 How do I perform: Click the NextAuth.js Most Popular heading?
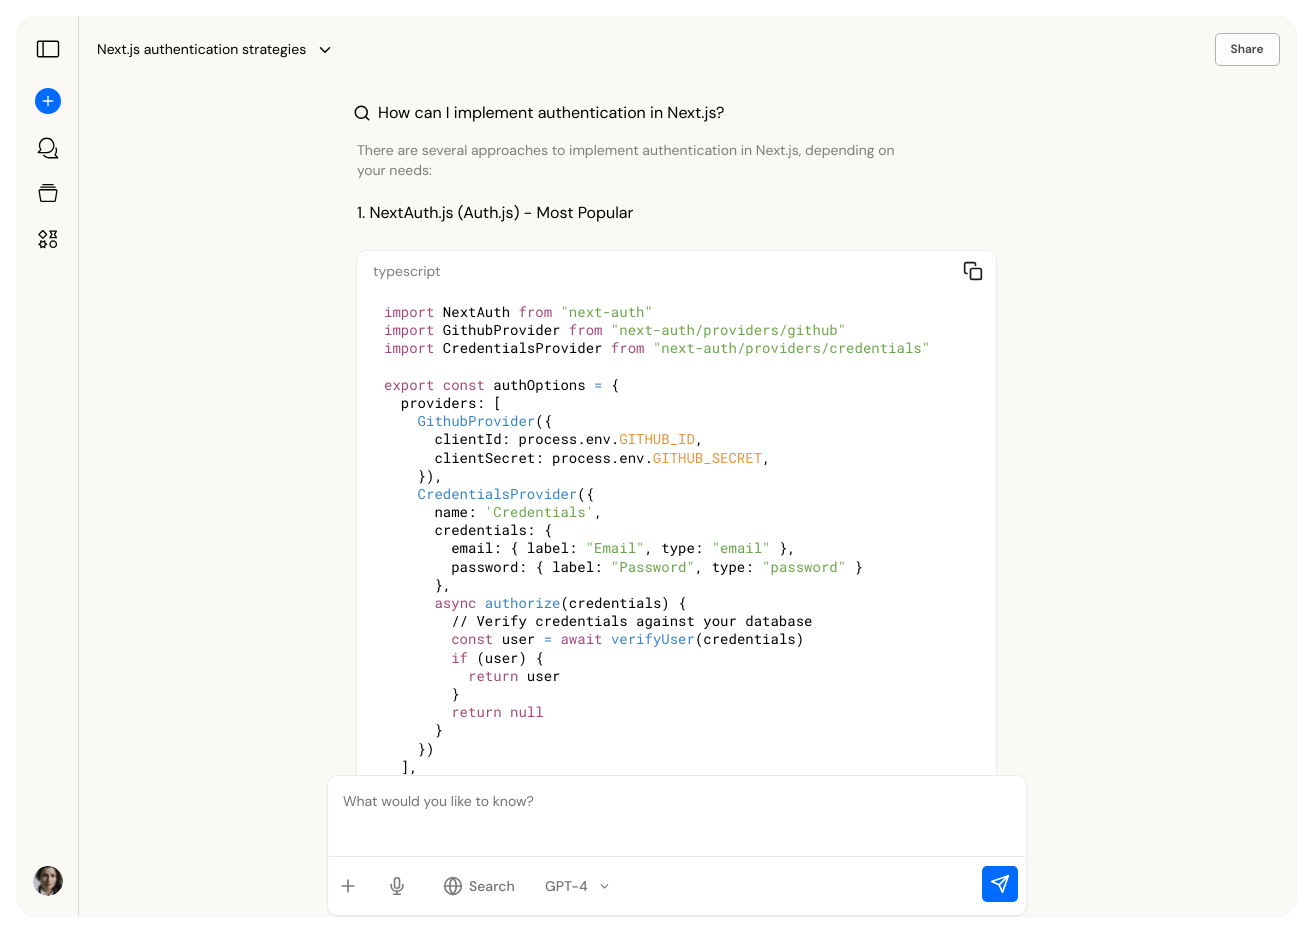pos(495,212)
